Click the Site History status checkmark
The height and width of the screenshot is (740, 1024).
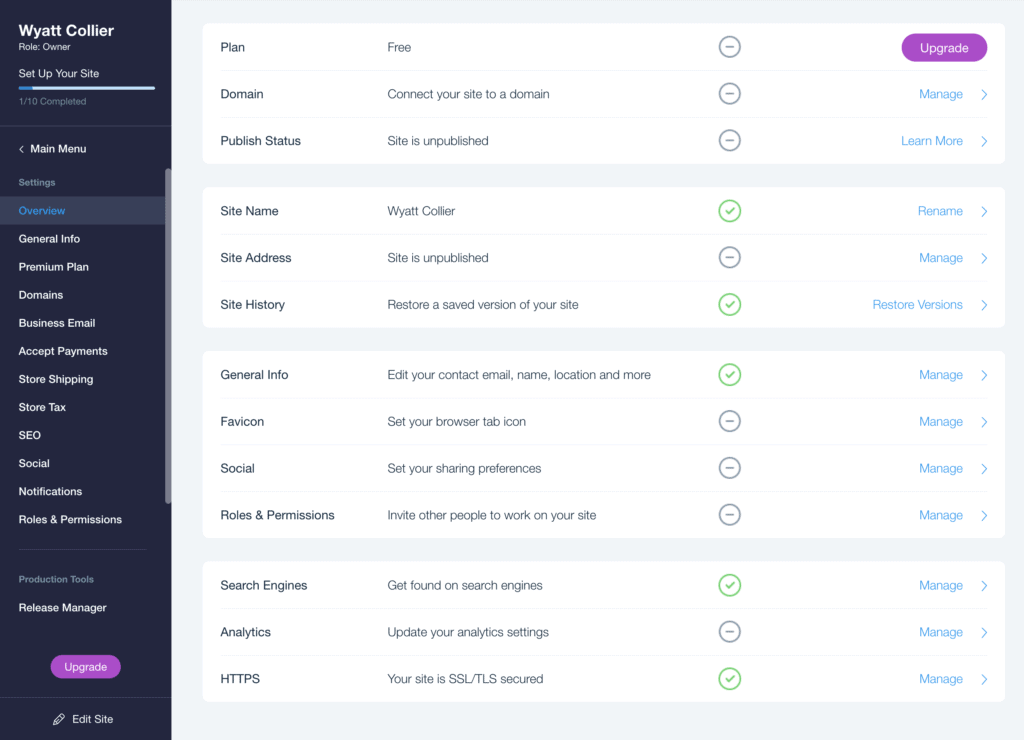point(729,304)
